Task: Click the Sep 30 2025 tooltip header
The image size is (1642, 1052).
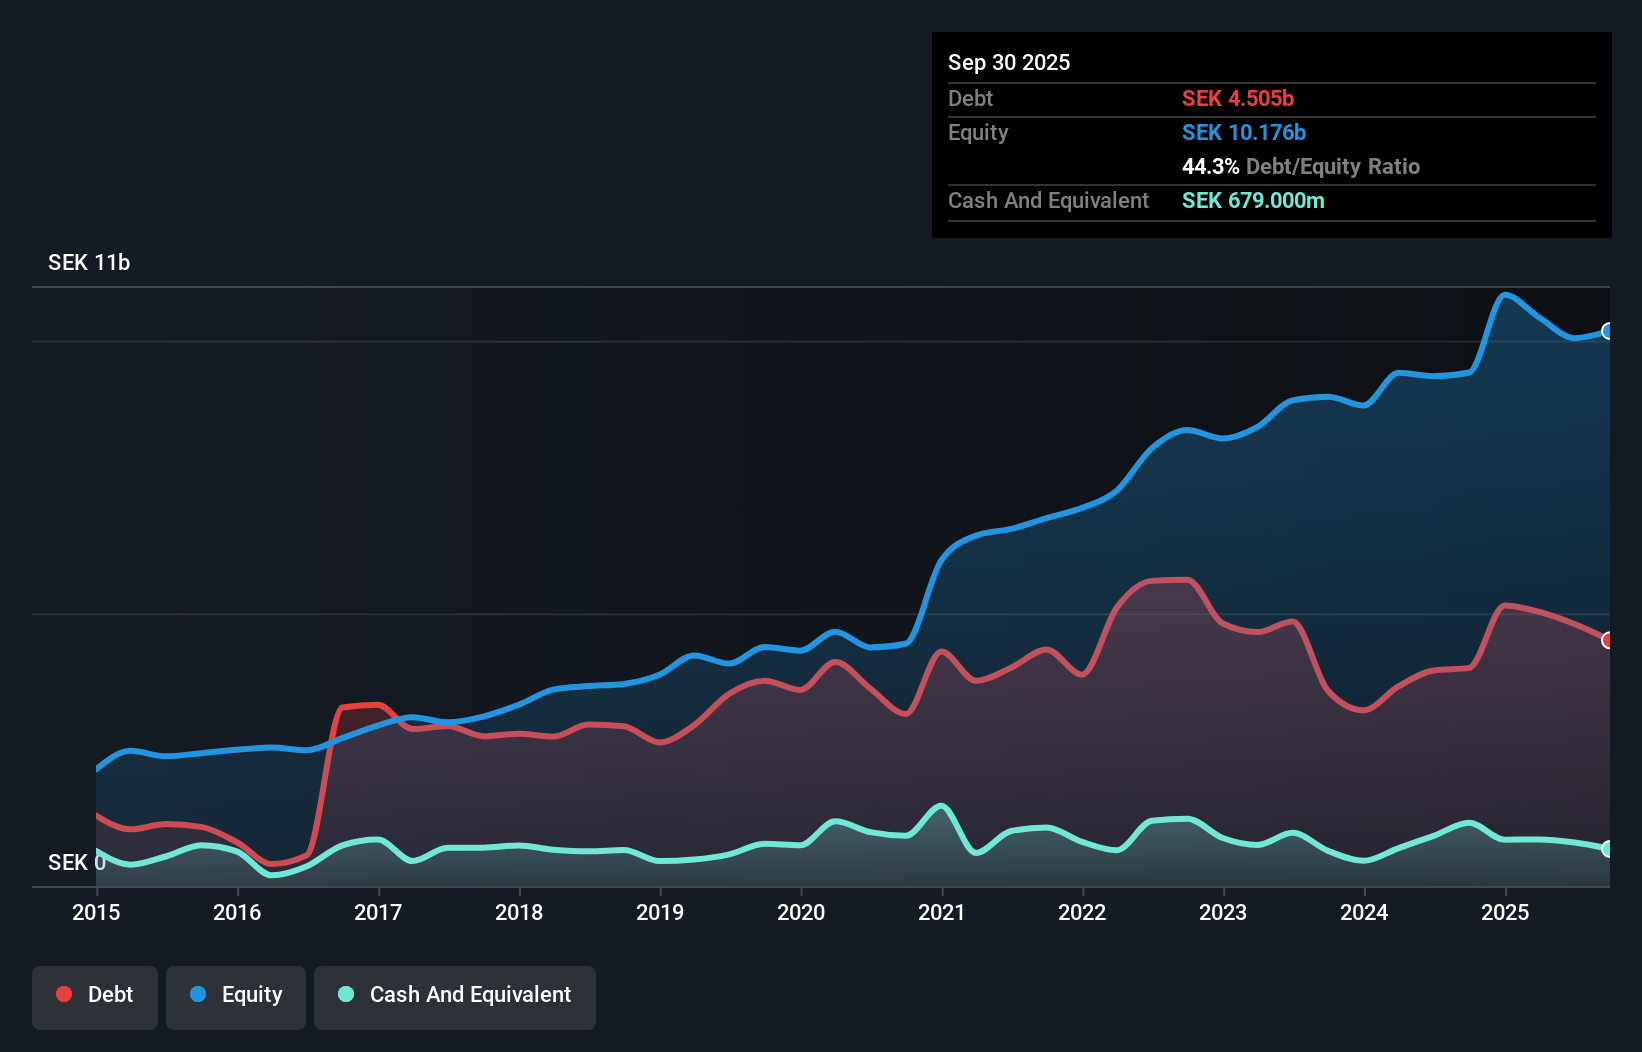Action: coord(1009,62)
